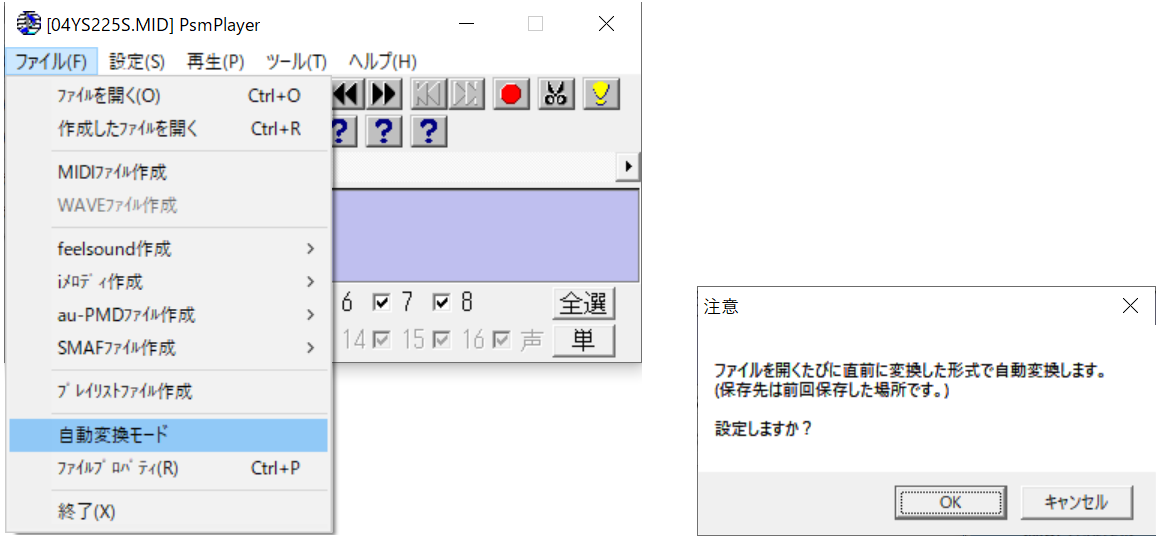Open ファイルプロパティ(R) menu item

[x=168, y=468]
